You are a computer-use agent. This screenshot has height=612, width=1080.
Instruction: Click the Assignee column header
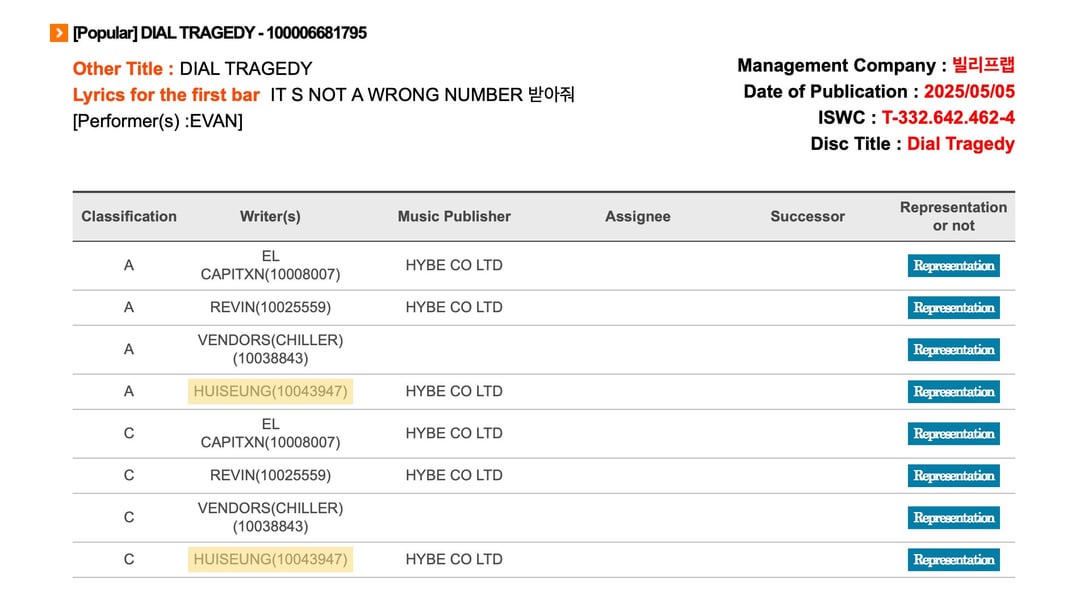[x=638, y=216]
